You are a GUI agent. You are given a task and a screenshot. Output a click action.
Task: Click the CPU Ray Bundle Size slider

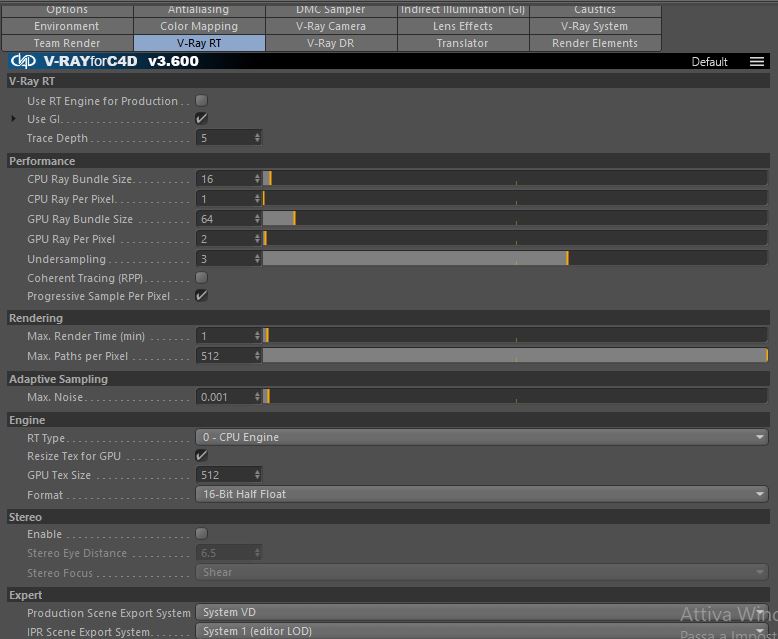pyautogui.click(x=515, y=179)
